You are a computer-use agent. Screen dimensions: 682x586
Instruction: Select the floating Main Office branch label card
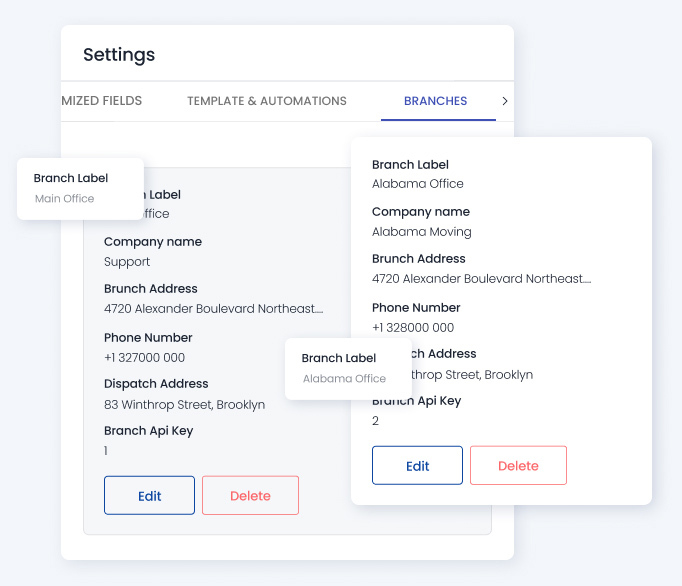(80, 188)
